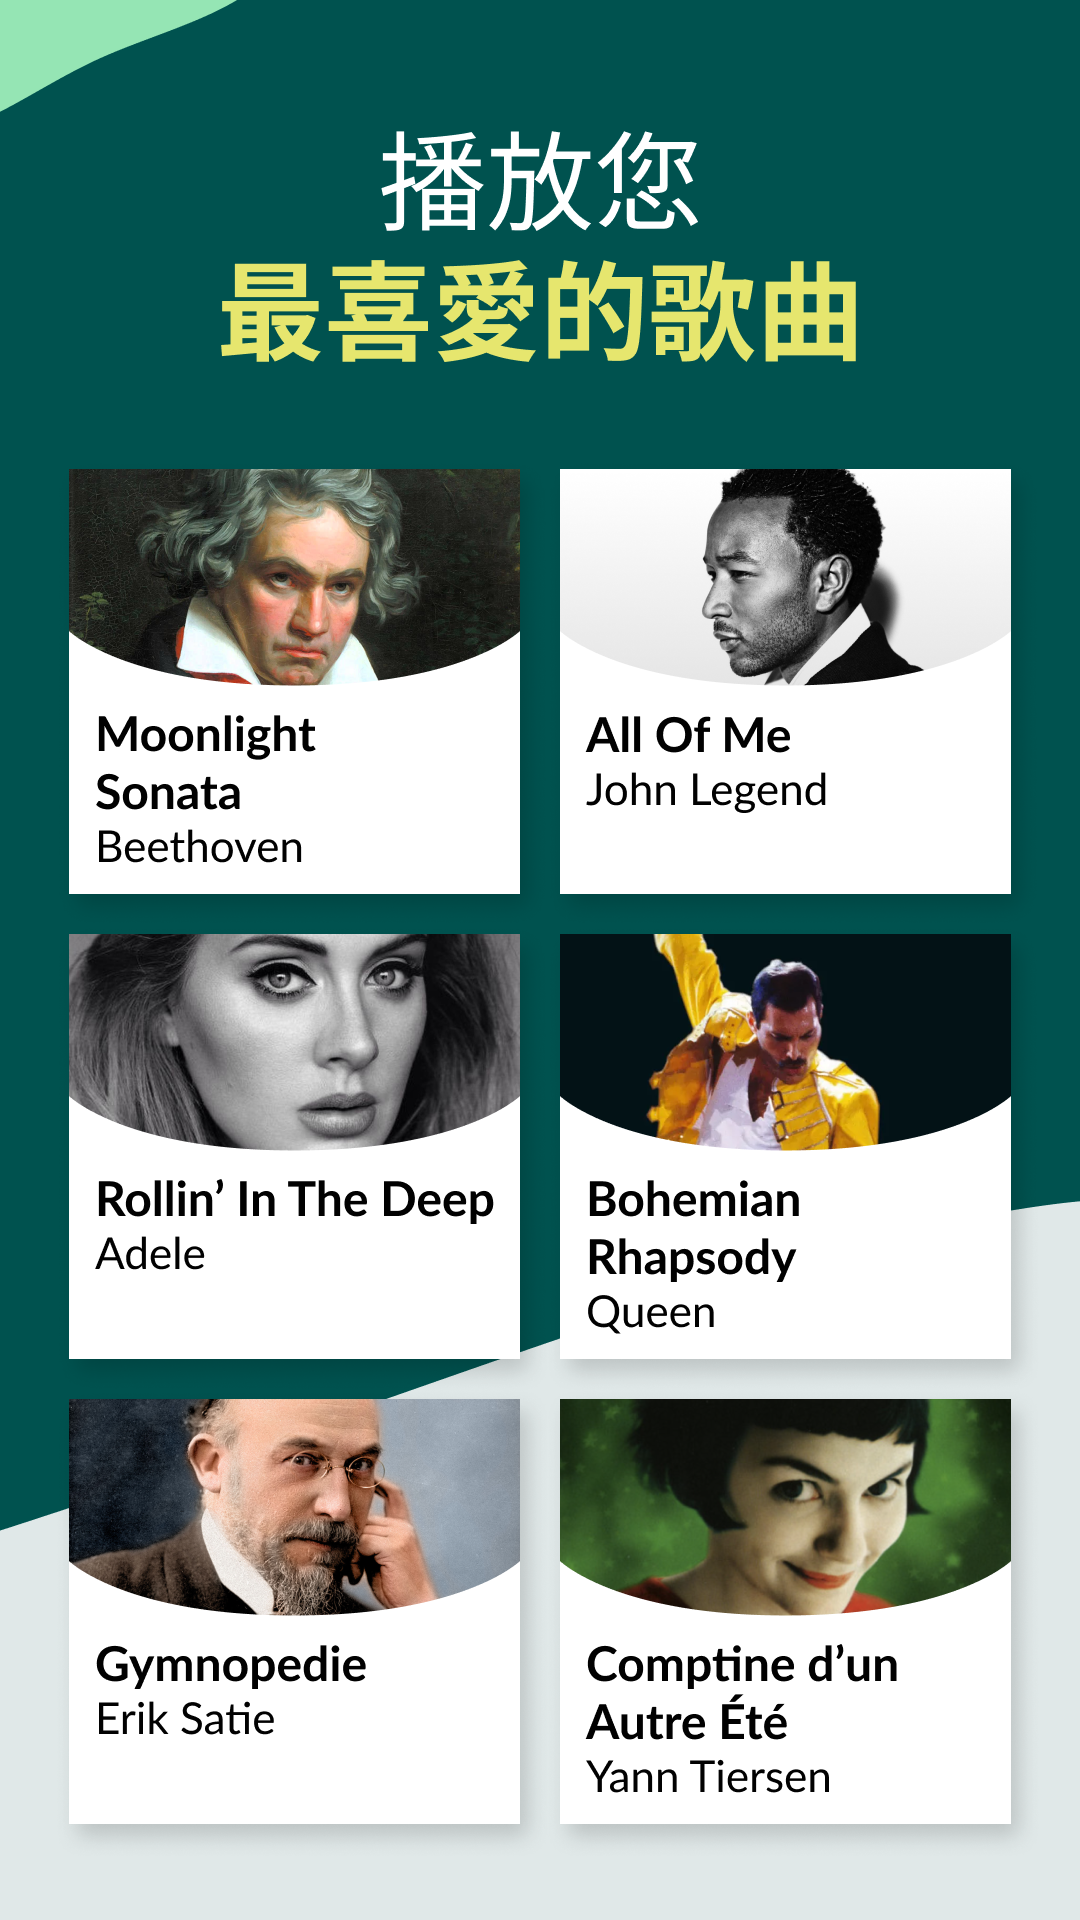The image size is (1080, 1920).
Task: Select Comptine d'un Autre Été title
Action: pos(742,1693)
